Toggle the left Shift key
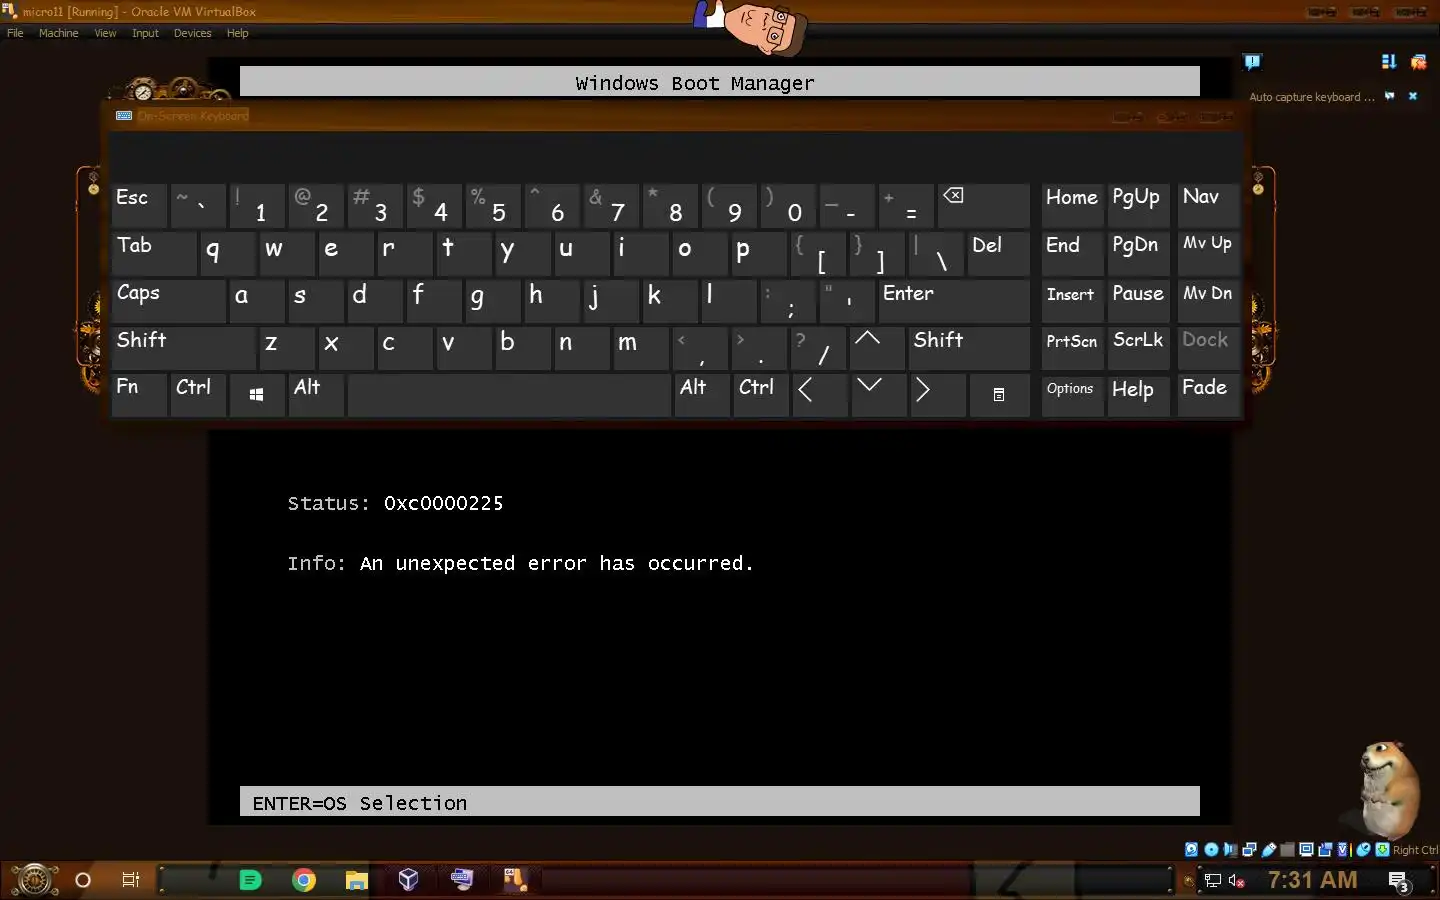The width and height of the screenshot is (1440, 900). point(182,348)
